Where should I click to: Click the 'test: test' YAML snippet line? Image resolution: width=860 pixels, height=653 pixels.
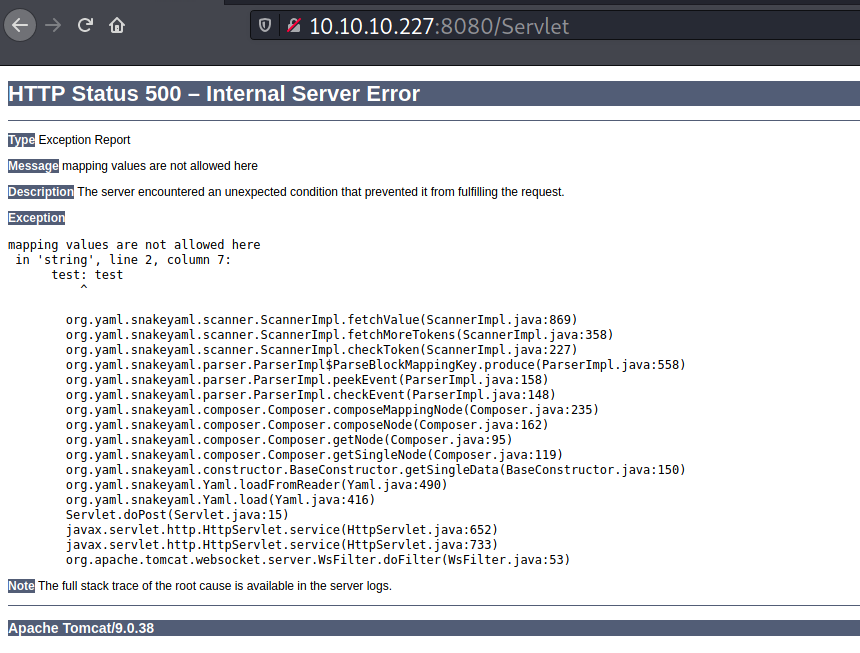coord(87,275)
